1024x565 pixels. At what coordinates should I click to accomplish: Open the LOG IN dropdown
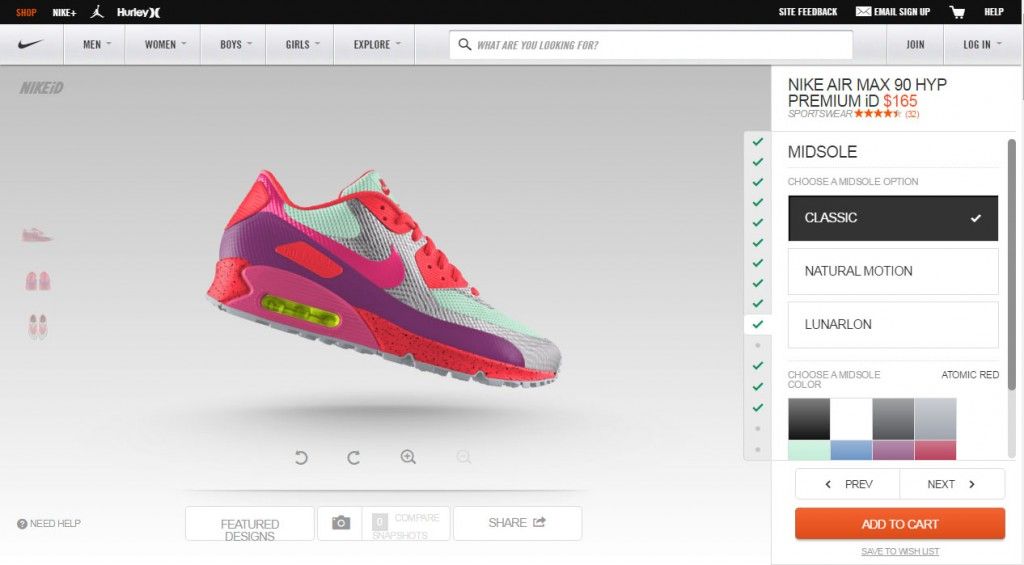click(982, 44)
